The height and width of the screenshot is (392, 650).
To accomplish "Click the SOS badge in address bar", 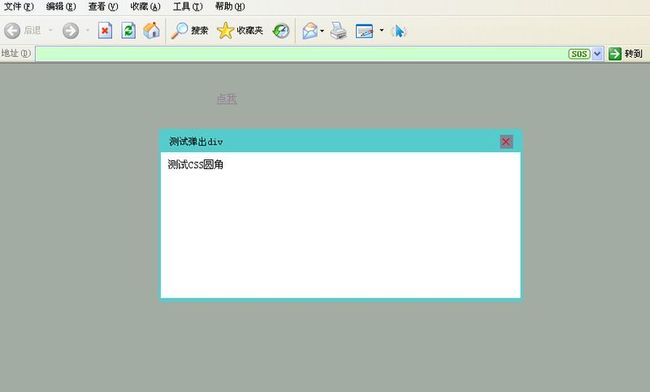I will (x=579, y=54).
